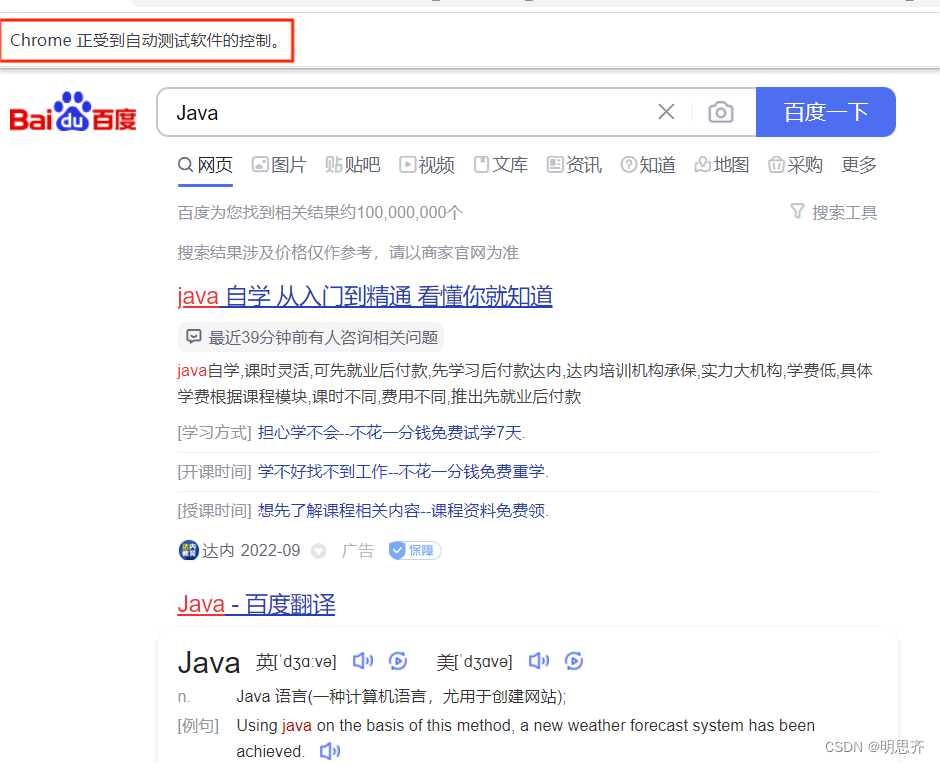Click the Baidu logo
Screen dimensions: 940x763
(73, 112)
